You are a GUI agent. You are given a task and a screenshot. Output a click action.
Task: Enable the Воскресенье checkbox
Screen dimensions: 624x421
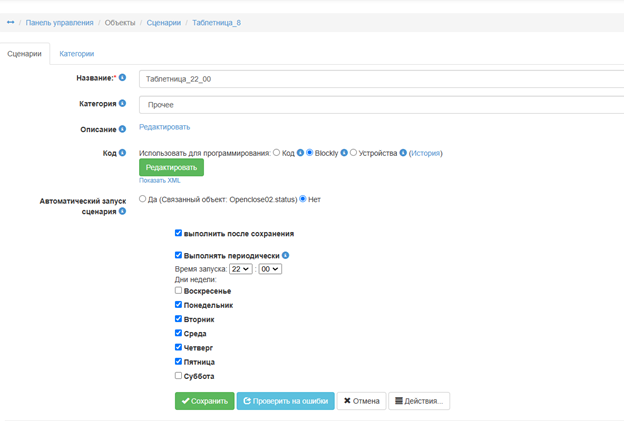point(178,290)
